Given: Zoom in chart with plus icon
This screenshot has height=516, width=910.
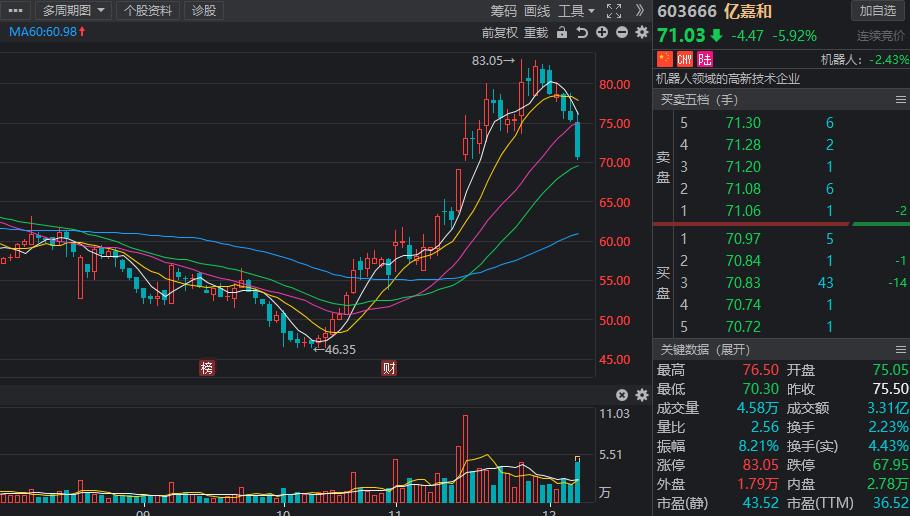Looking at the screenshot, I should (x=602, y=33).
